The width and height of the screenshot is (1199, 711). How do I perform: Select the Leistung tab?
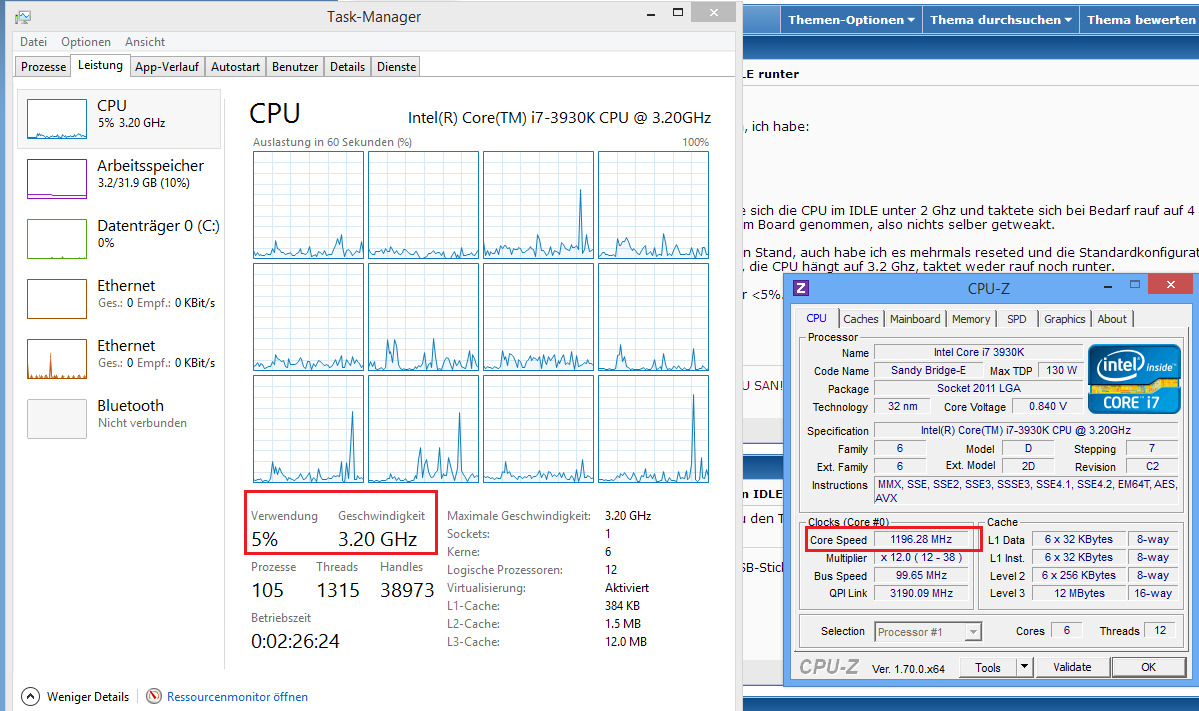point(100,66)
